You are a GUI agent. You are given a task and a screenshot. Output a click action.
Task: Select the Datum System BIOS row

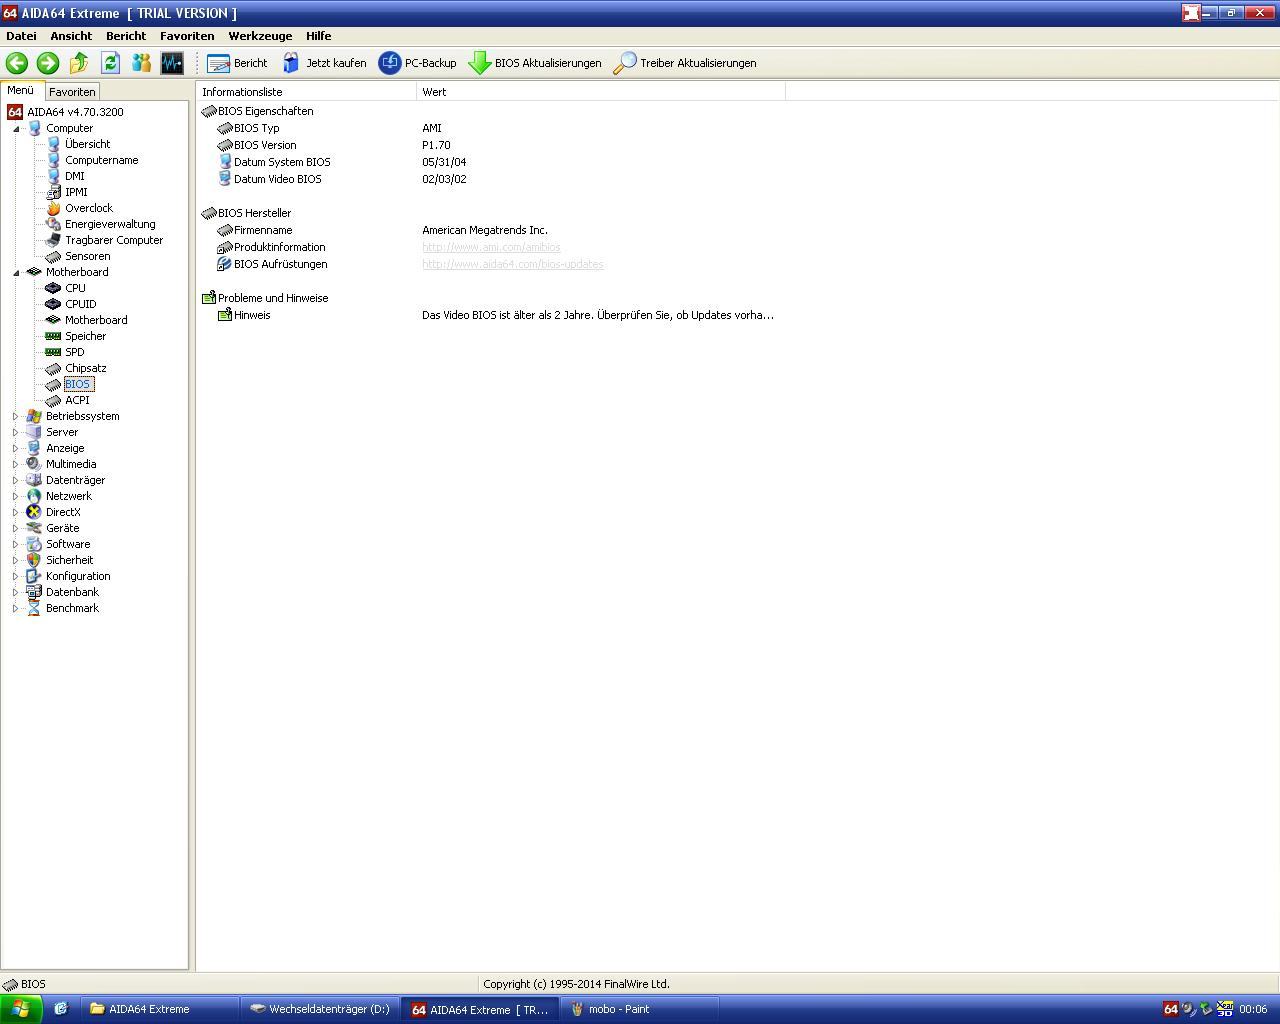pos(490,162)
